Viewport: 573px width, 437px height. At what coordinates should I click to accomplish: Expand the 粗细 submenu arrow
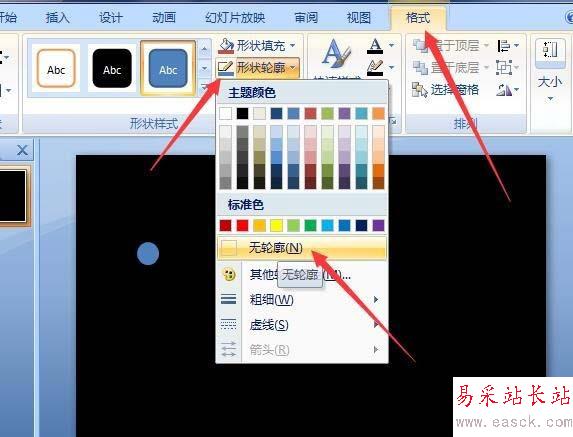tap(376, 300)
